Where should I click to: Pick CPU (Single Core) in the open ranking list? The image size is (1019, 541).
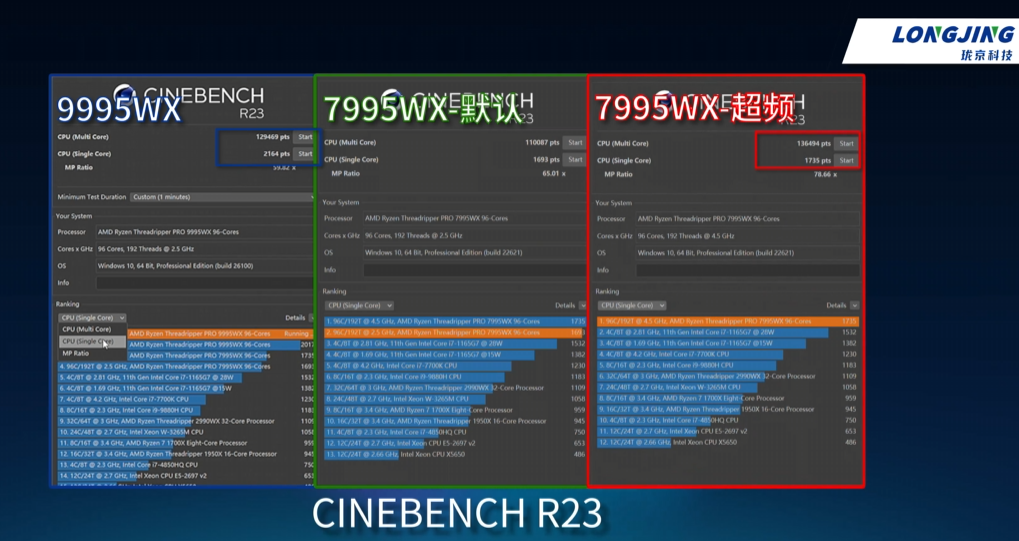(88, 341)
